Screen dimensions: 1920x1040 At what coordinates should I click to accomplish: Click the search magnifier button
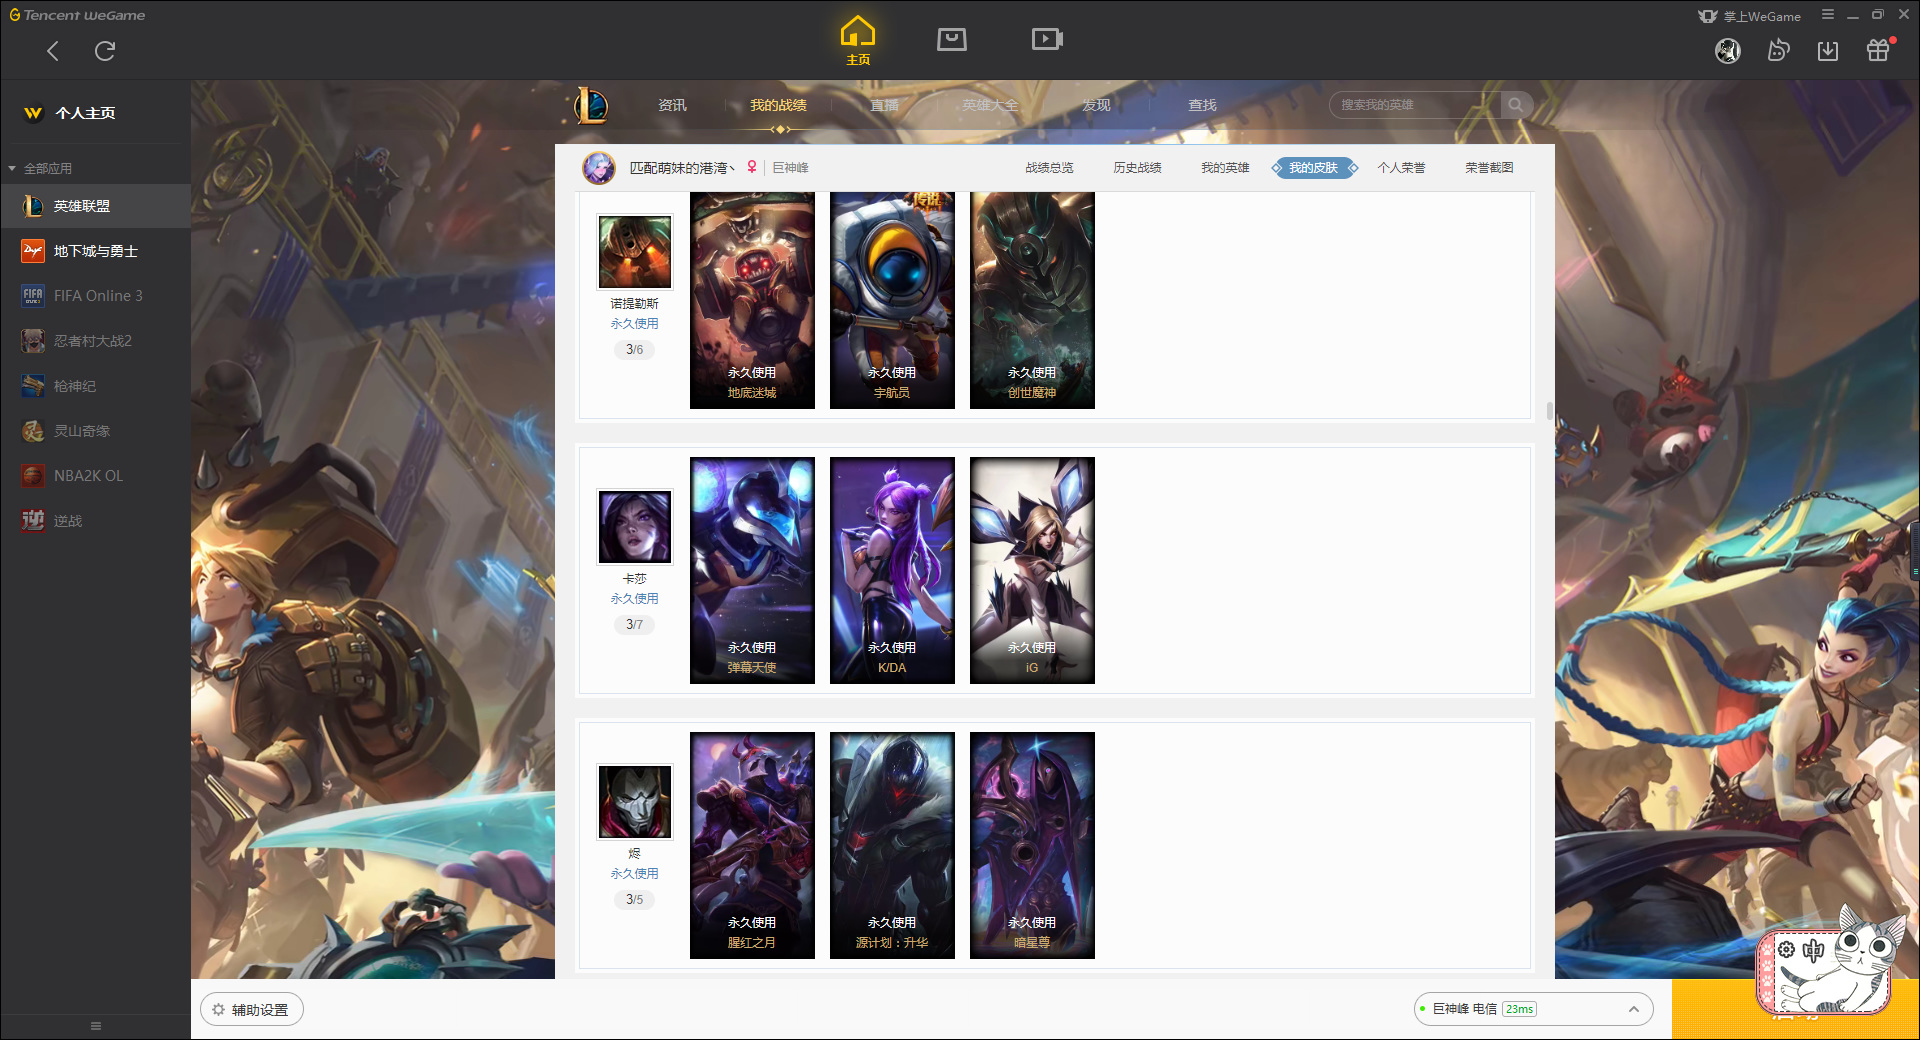click(x=1516, y=105)
